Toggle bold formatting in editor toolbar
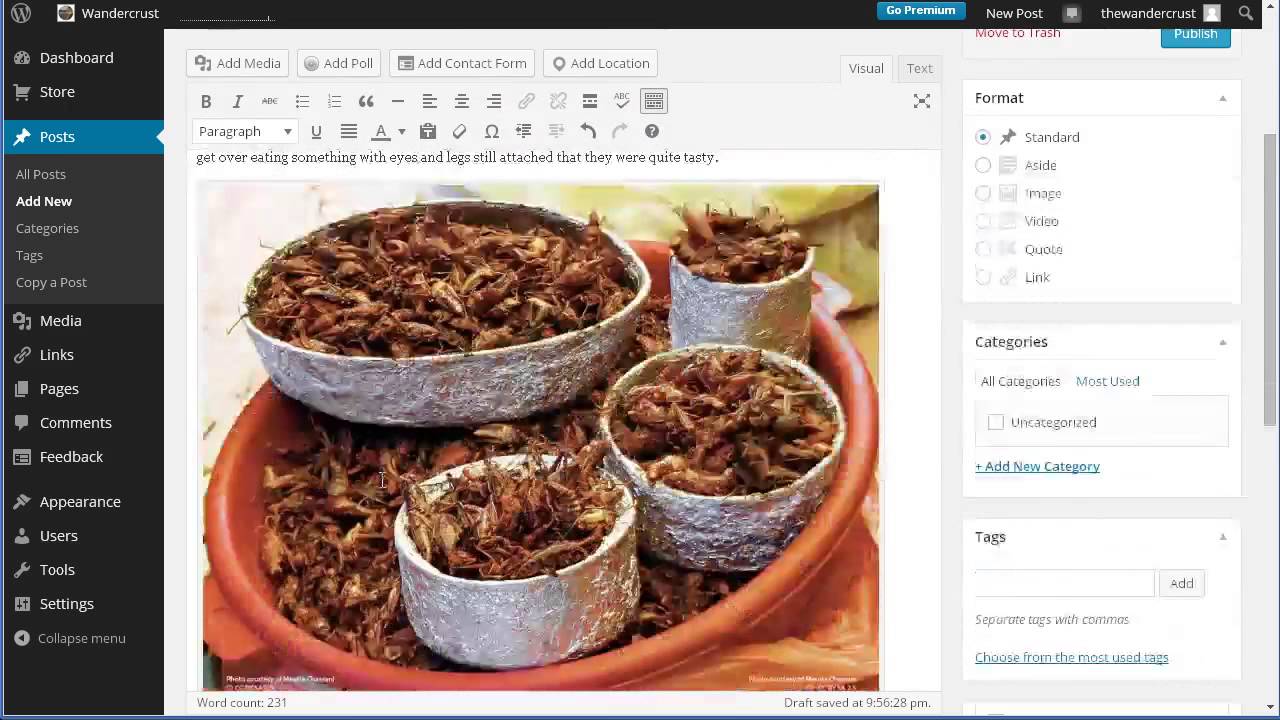This screenshot has height=720, width=1280. (x=206, y=101)
